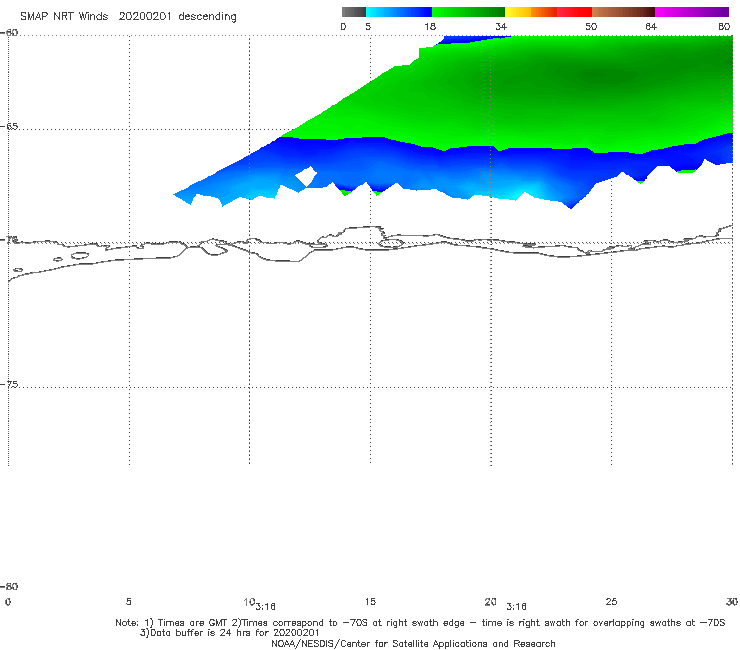Click the date '20200201' in the title

coord(145,16)
